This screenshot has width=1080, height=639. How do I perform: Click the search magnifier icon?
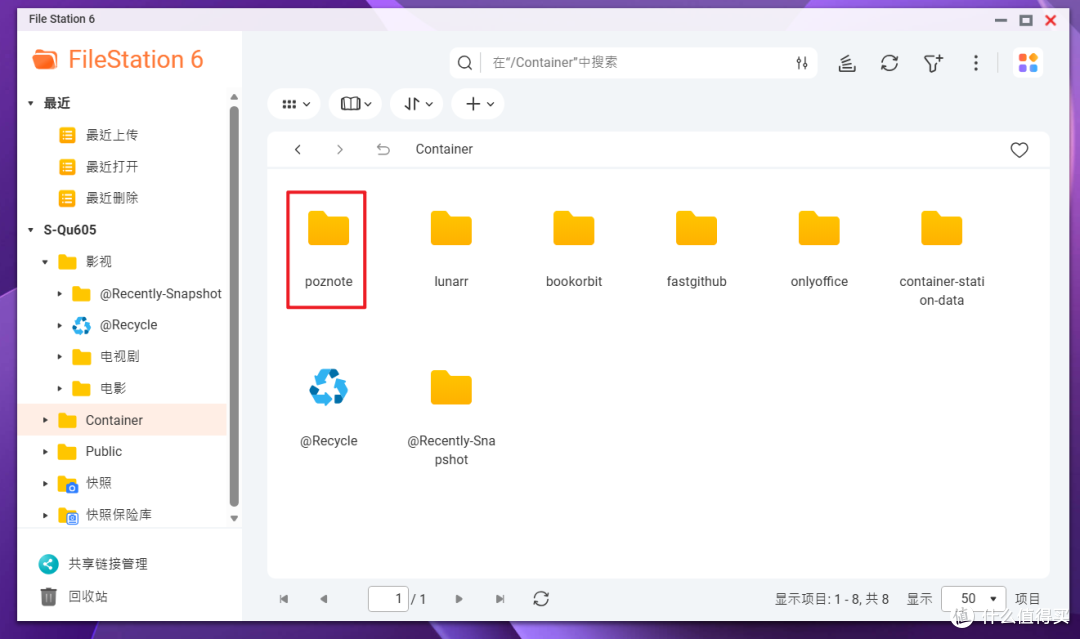click(465, 63)
